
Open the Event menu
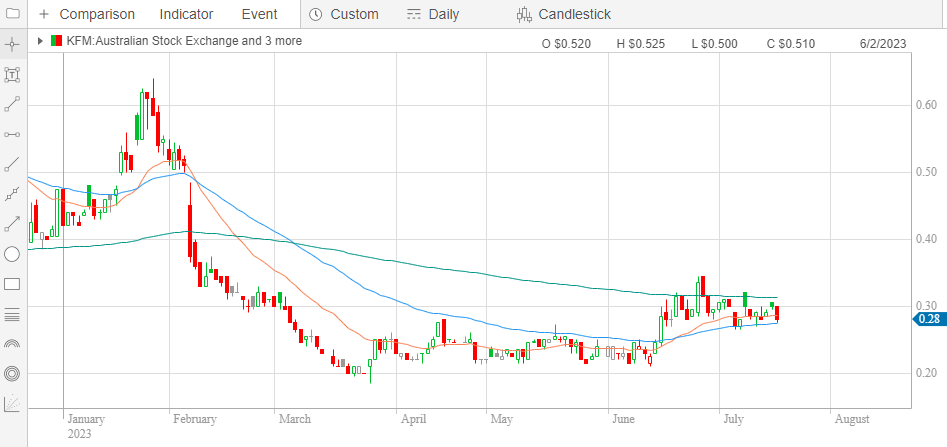[259, 14]
